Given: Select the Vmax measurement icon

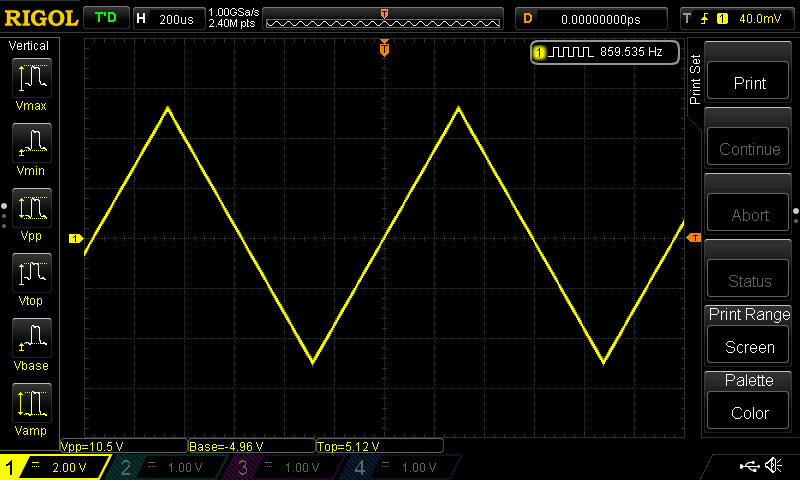Looking at the screenshot, I should coord(32,78).
